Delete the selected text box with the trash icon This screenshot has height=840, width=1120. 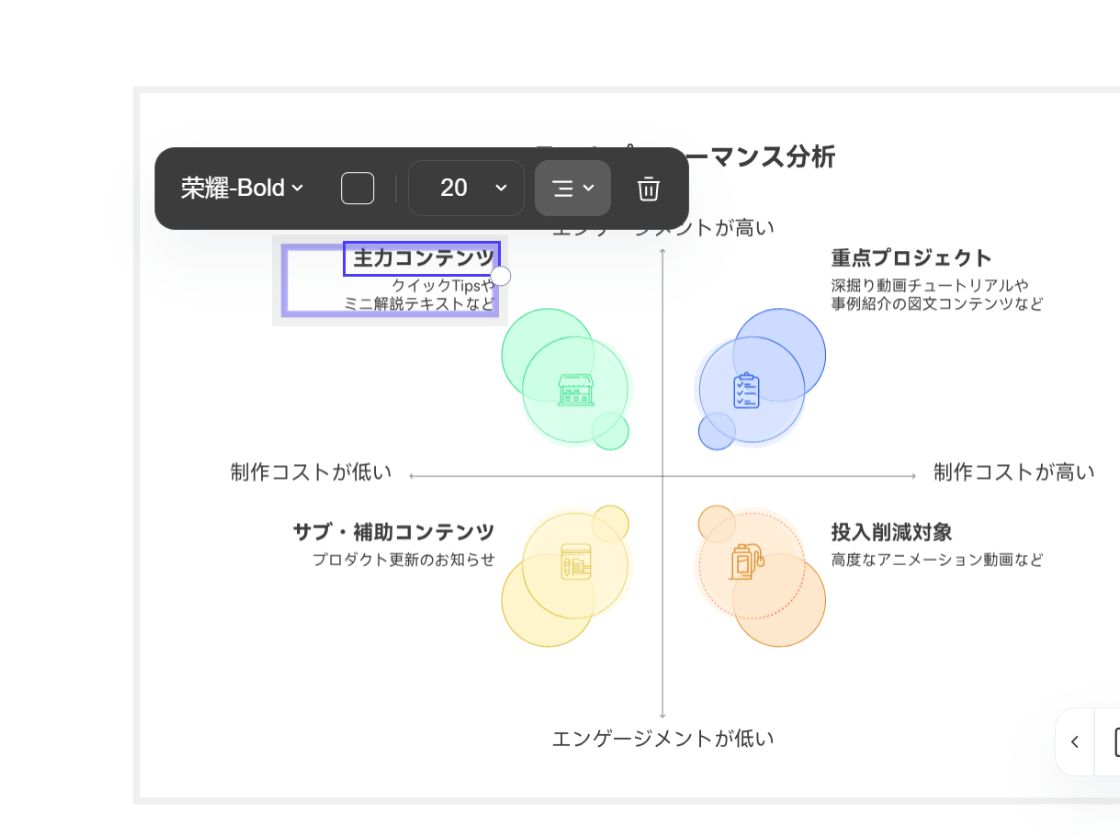pyautogui.click(x=648, y=188)
